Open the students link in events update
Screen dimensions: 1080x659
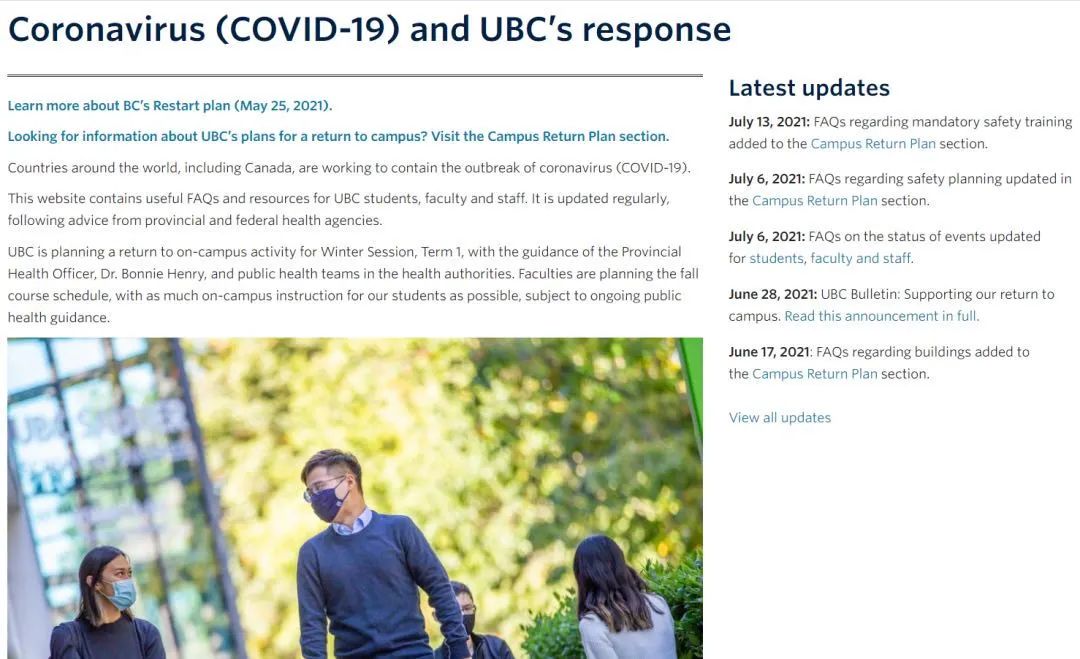click(x=776, y=258)
